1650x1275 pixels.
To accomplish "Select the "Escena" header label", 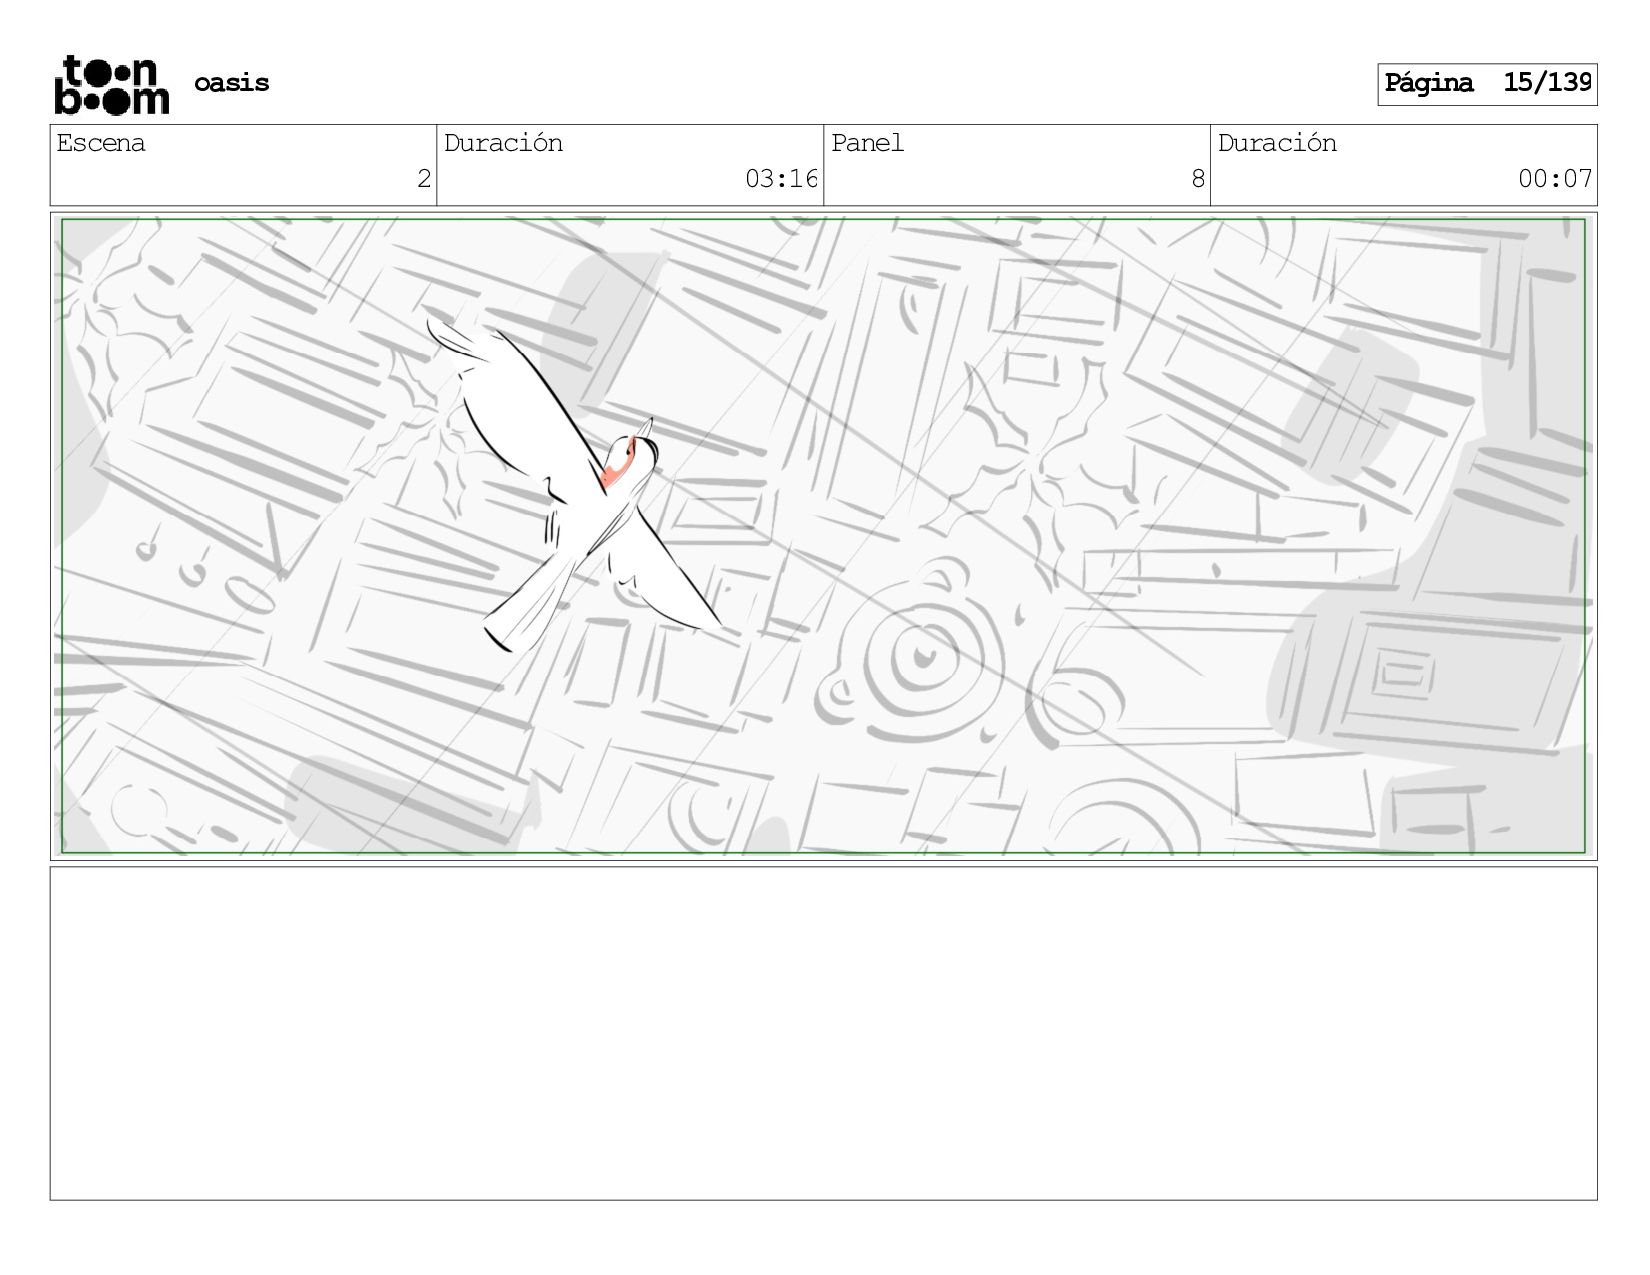I will pyautogui.click(x=101, y=143).
